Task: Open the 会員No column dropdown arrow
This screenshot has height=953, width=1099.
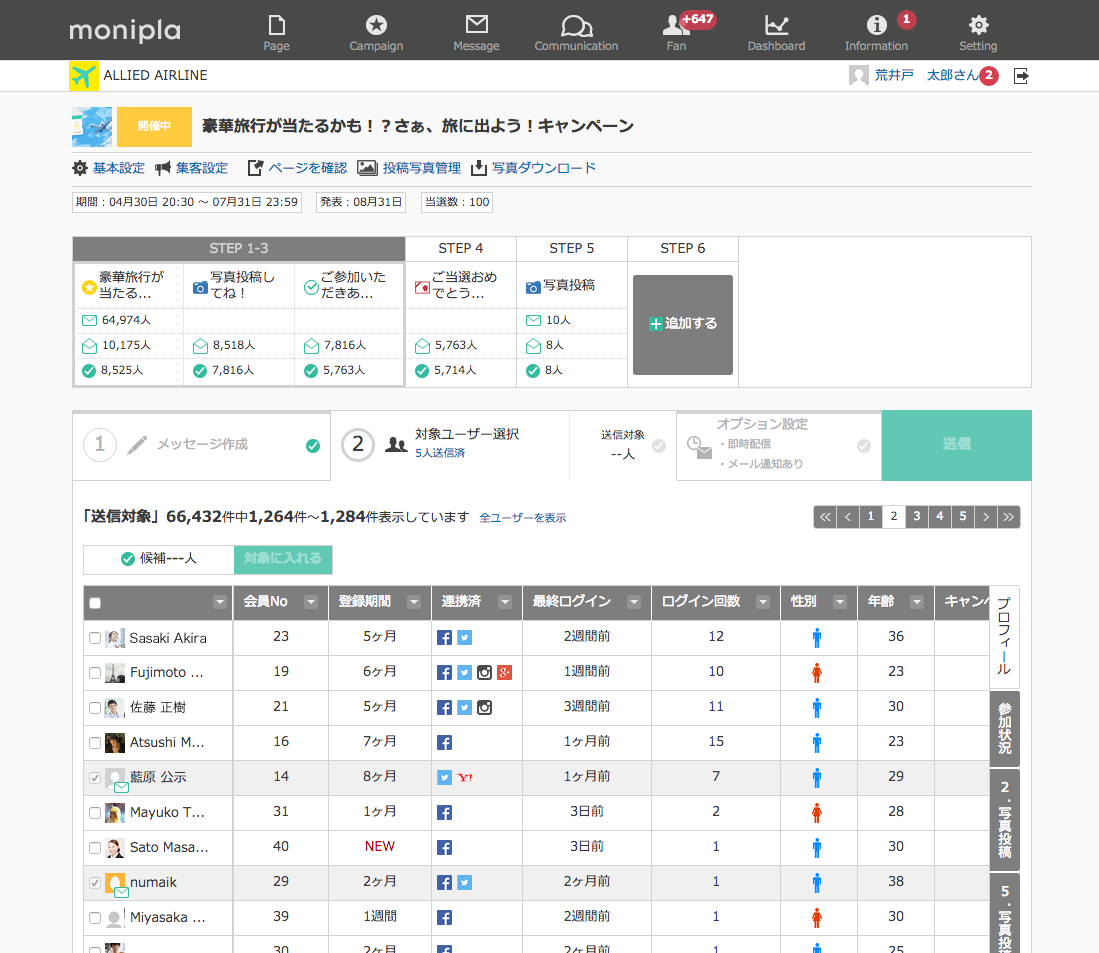Action: click(310, 602)
